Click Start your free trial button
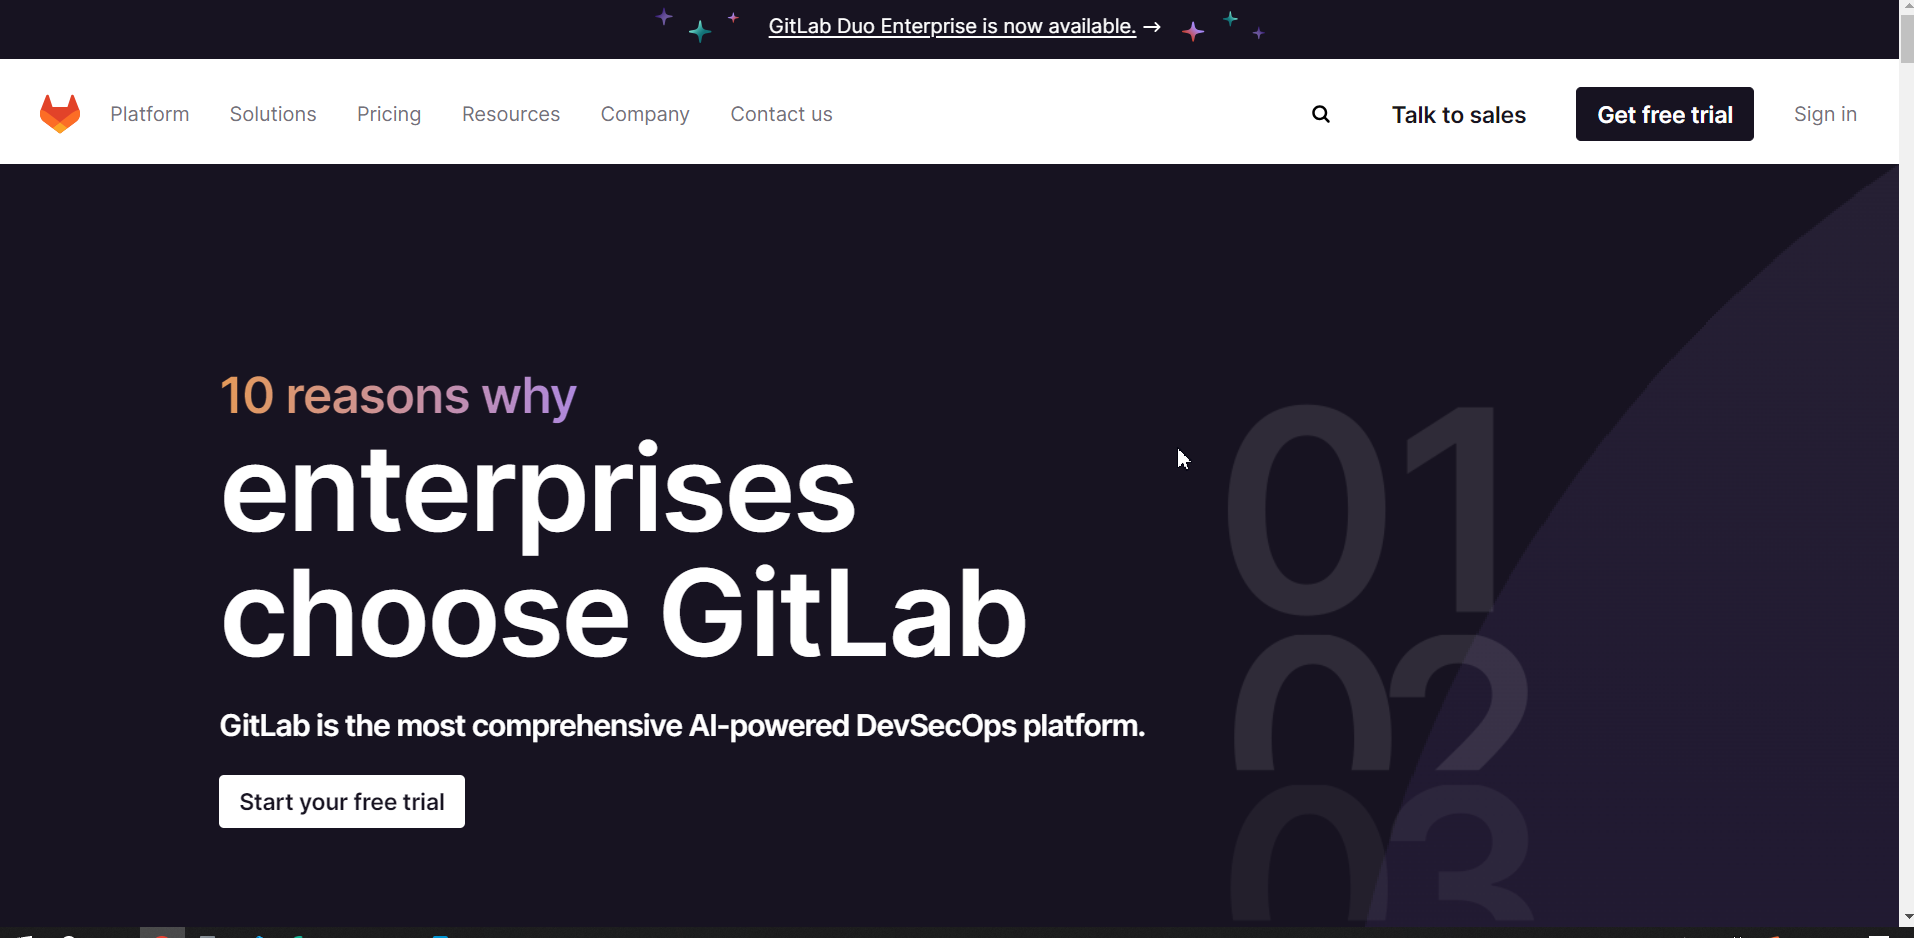Image resolution: width=1914 pixels, height=938 pixels. [x=342, y=801]
